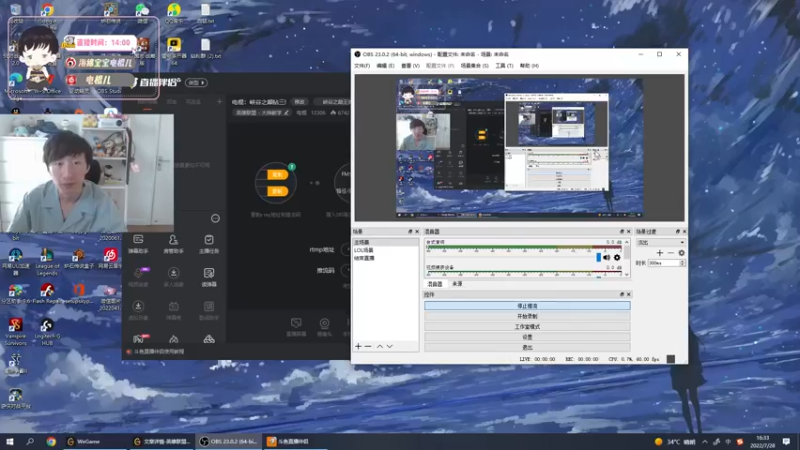The height and width of the screenshot is (450, 800).
Task: Undock the mixer panel with float icon
Action: tap(621, 232)
